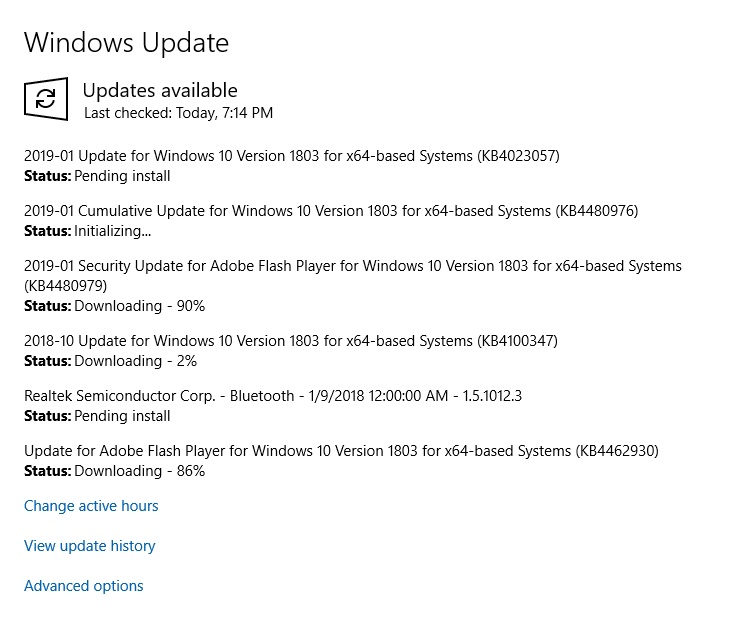Click the Initializing status text

click(113, 231)
